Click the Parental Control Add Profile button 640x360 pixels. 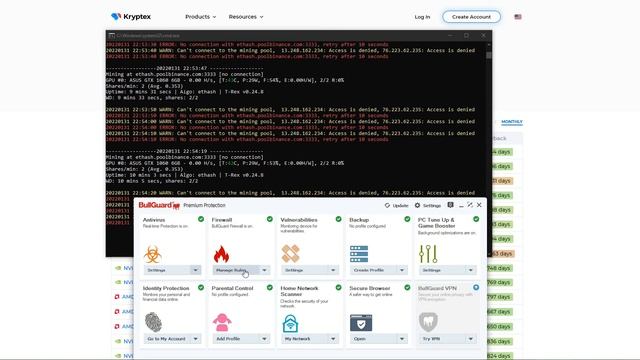tap(236, 339)
